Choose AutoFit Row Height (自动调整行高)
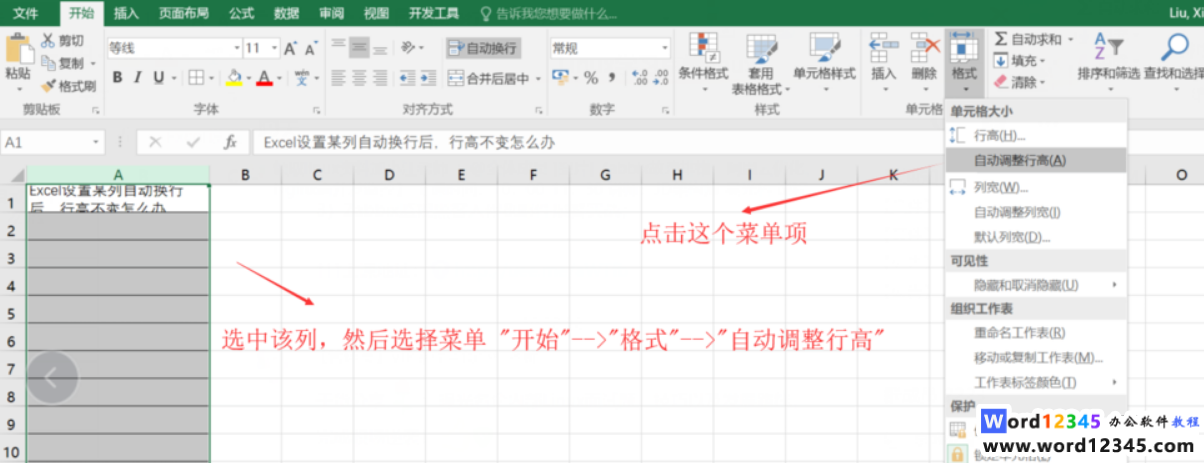Viewport: 1204px width, 463px height. click(1036, 160)
